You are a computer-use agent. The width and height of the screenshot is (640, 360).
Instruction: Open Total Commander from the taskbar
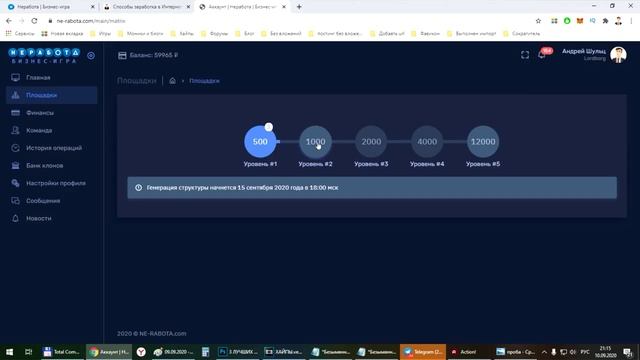click(x=62, y=352)
